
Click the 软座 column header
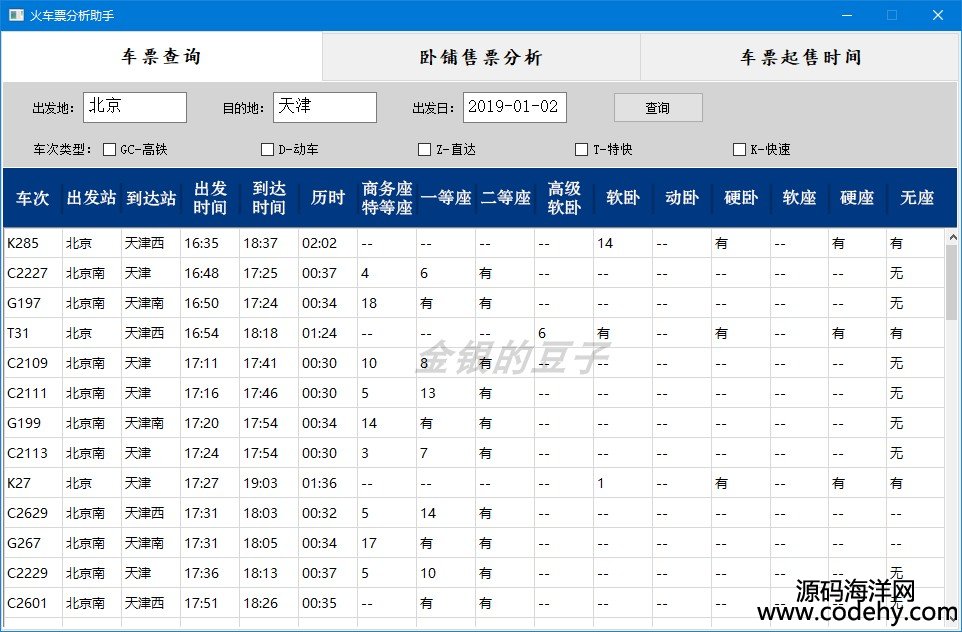tap(799, 198)
